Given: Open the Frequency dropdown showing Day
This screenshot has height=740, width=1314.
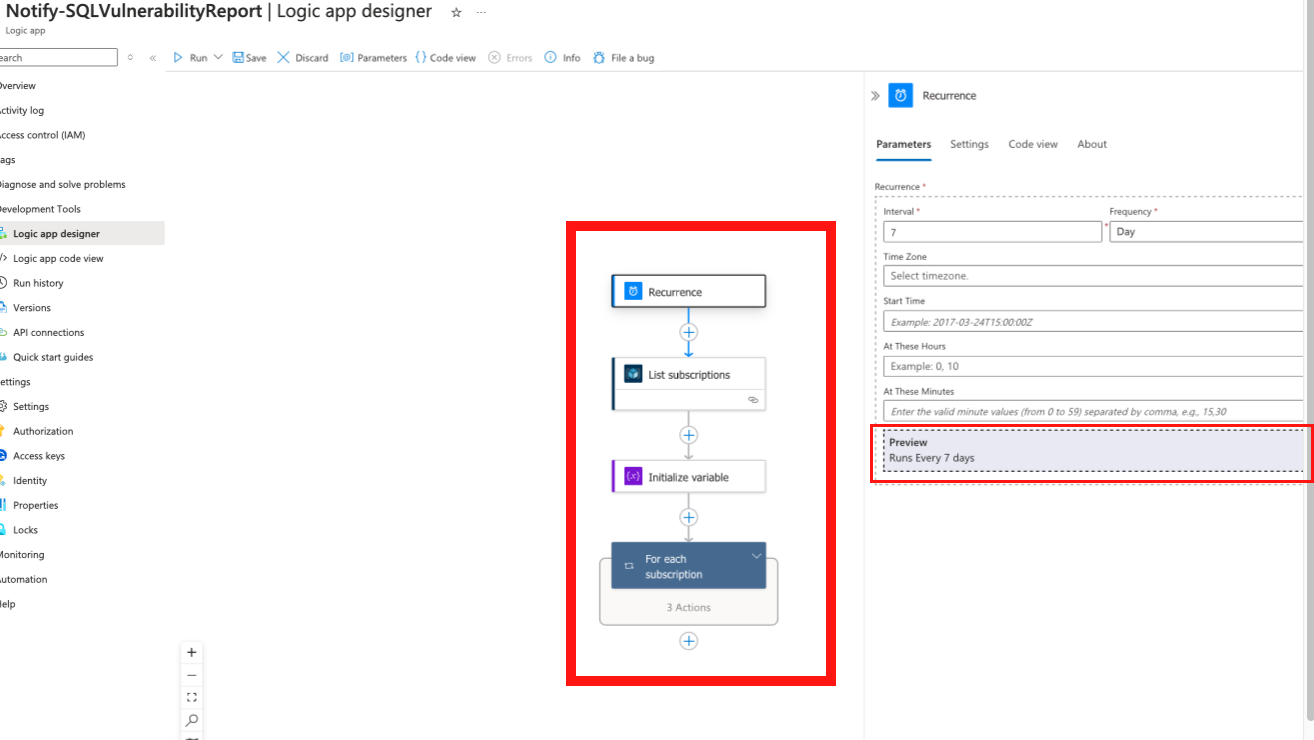Looking at the screenshot, I should click(x=1205, y=231).
